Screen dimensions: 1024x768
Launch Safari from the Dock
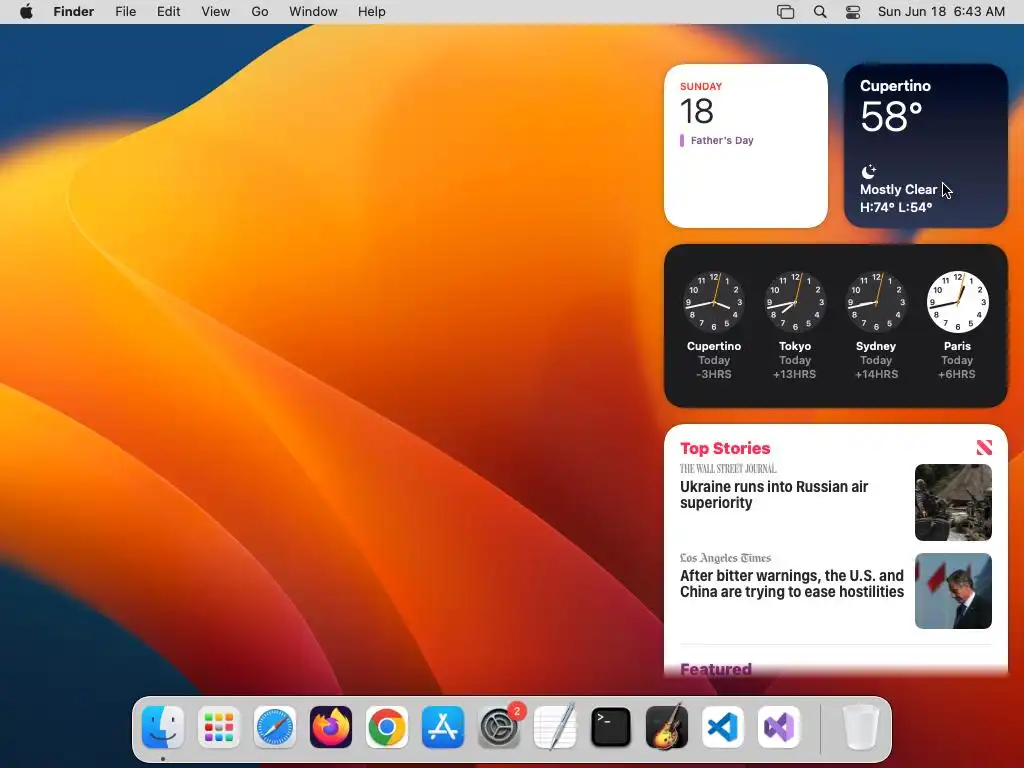click(275, 727)
